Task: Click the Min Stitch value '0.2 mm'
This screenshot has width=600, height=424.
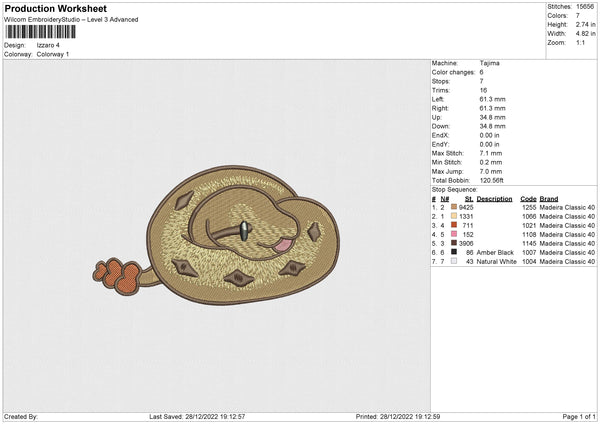Action: (x=491, y=162)
